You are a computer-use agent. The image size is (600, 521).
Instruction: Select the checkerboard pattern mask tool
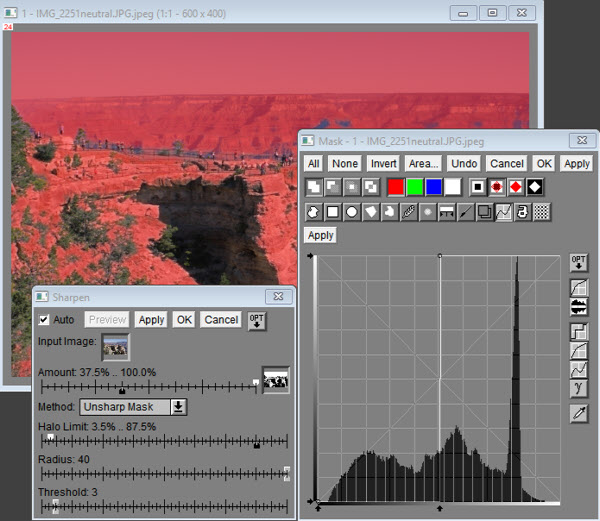click(541, 211)
